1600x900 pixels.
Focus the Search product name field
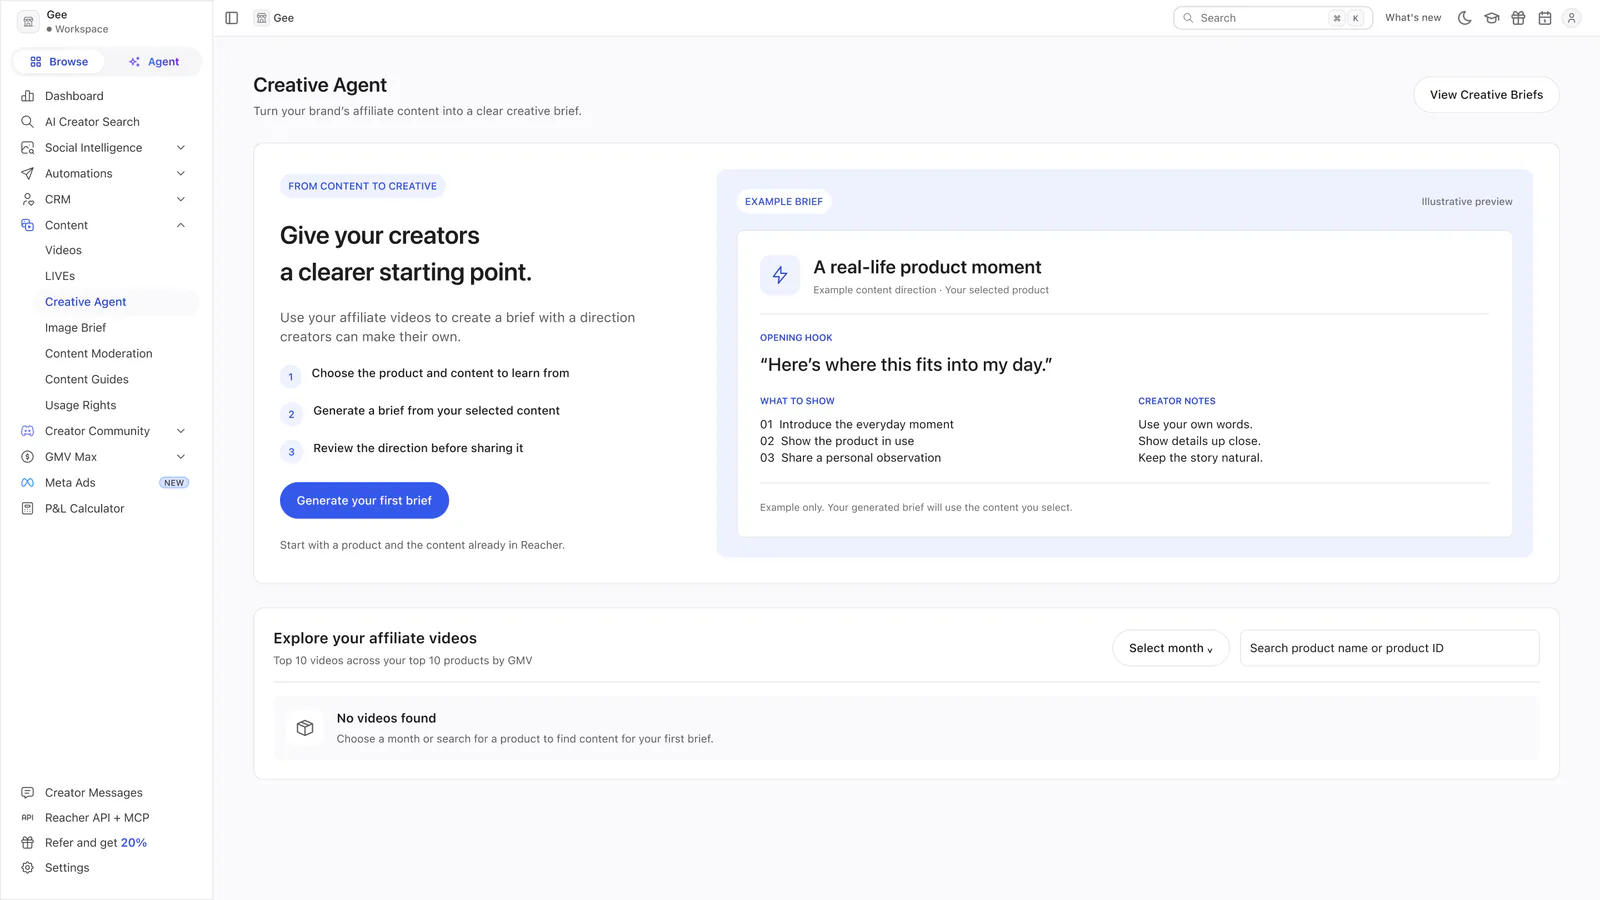tap(1390, 648)
